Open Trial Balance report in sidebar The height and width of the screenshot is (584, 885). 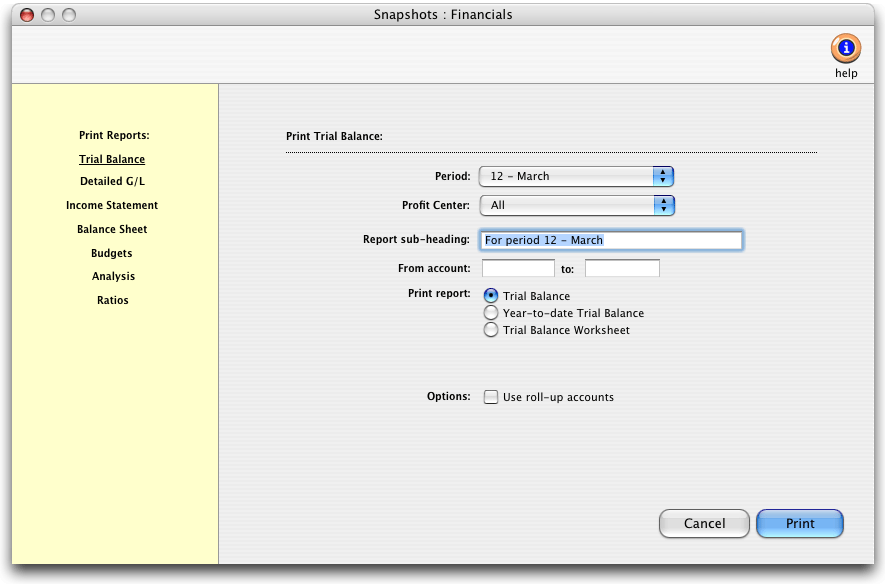(x=112, y=159)
